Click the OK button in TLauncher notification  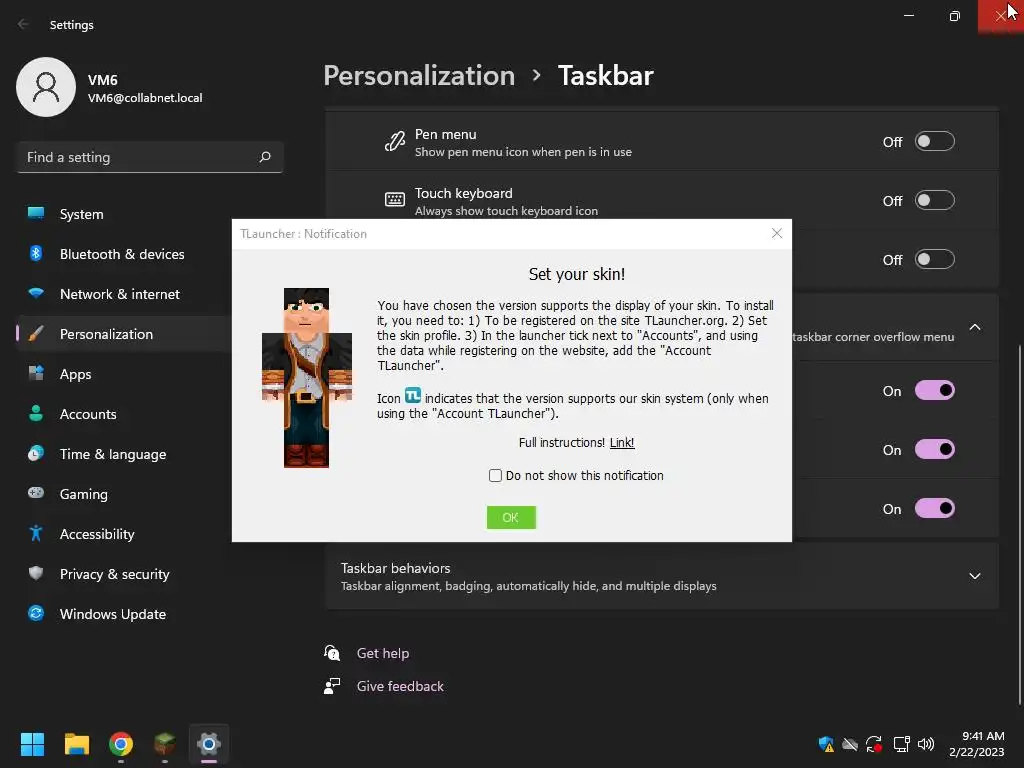point(511,517)
